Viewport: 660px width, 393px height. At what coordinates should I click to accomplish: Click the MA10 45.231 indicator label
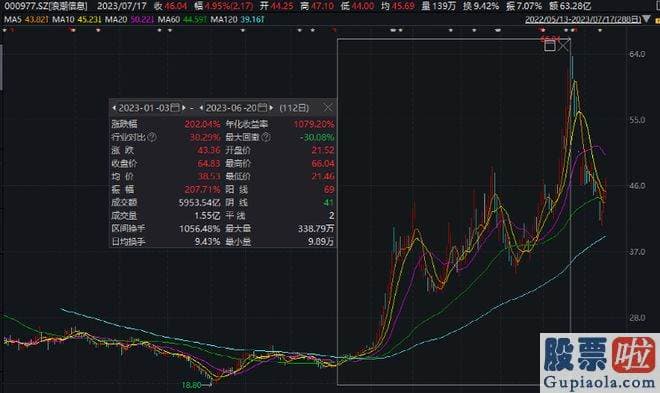point(77,19)
